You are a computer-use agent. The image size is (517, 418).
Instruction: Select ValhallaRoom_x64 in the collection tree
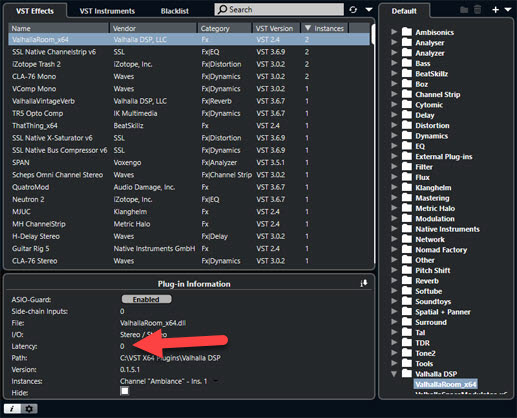coord(446,384)
